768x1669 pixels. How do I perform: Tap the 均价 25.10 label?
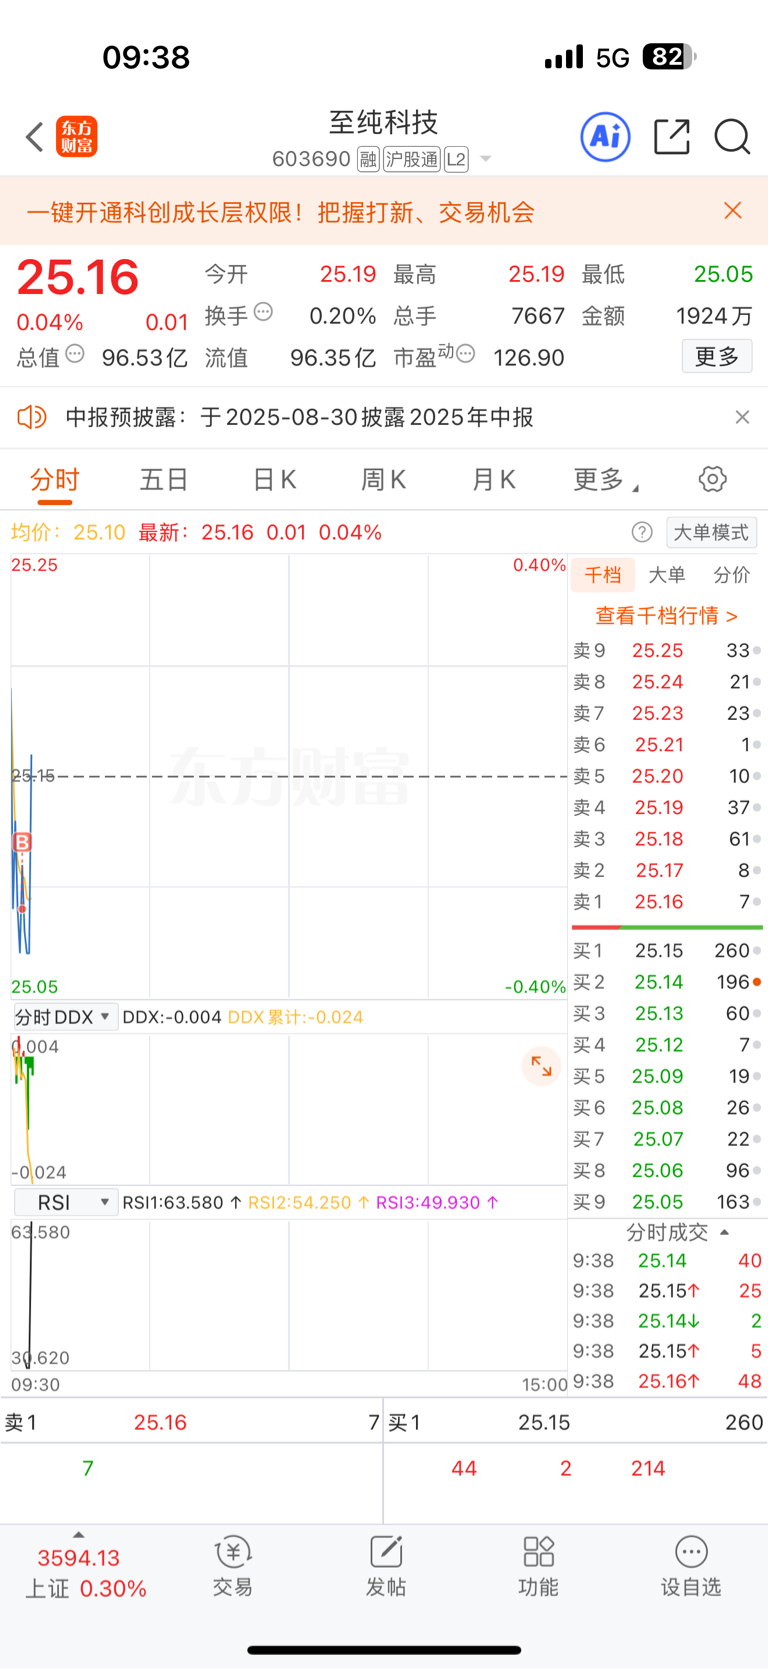pos(68,532)
